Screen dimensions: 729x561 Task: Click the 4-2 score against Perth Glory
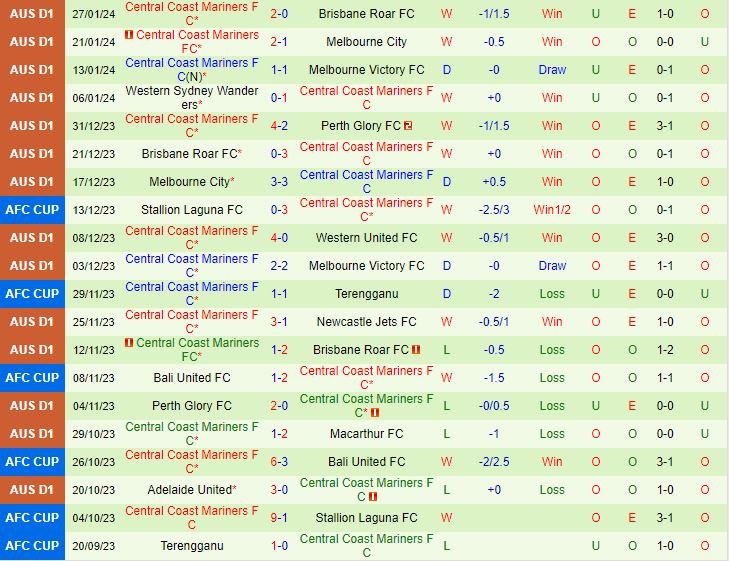click(x=279, y=125)
